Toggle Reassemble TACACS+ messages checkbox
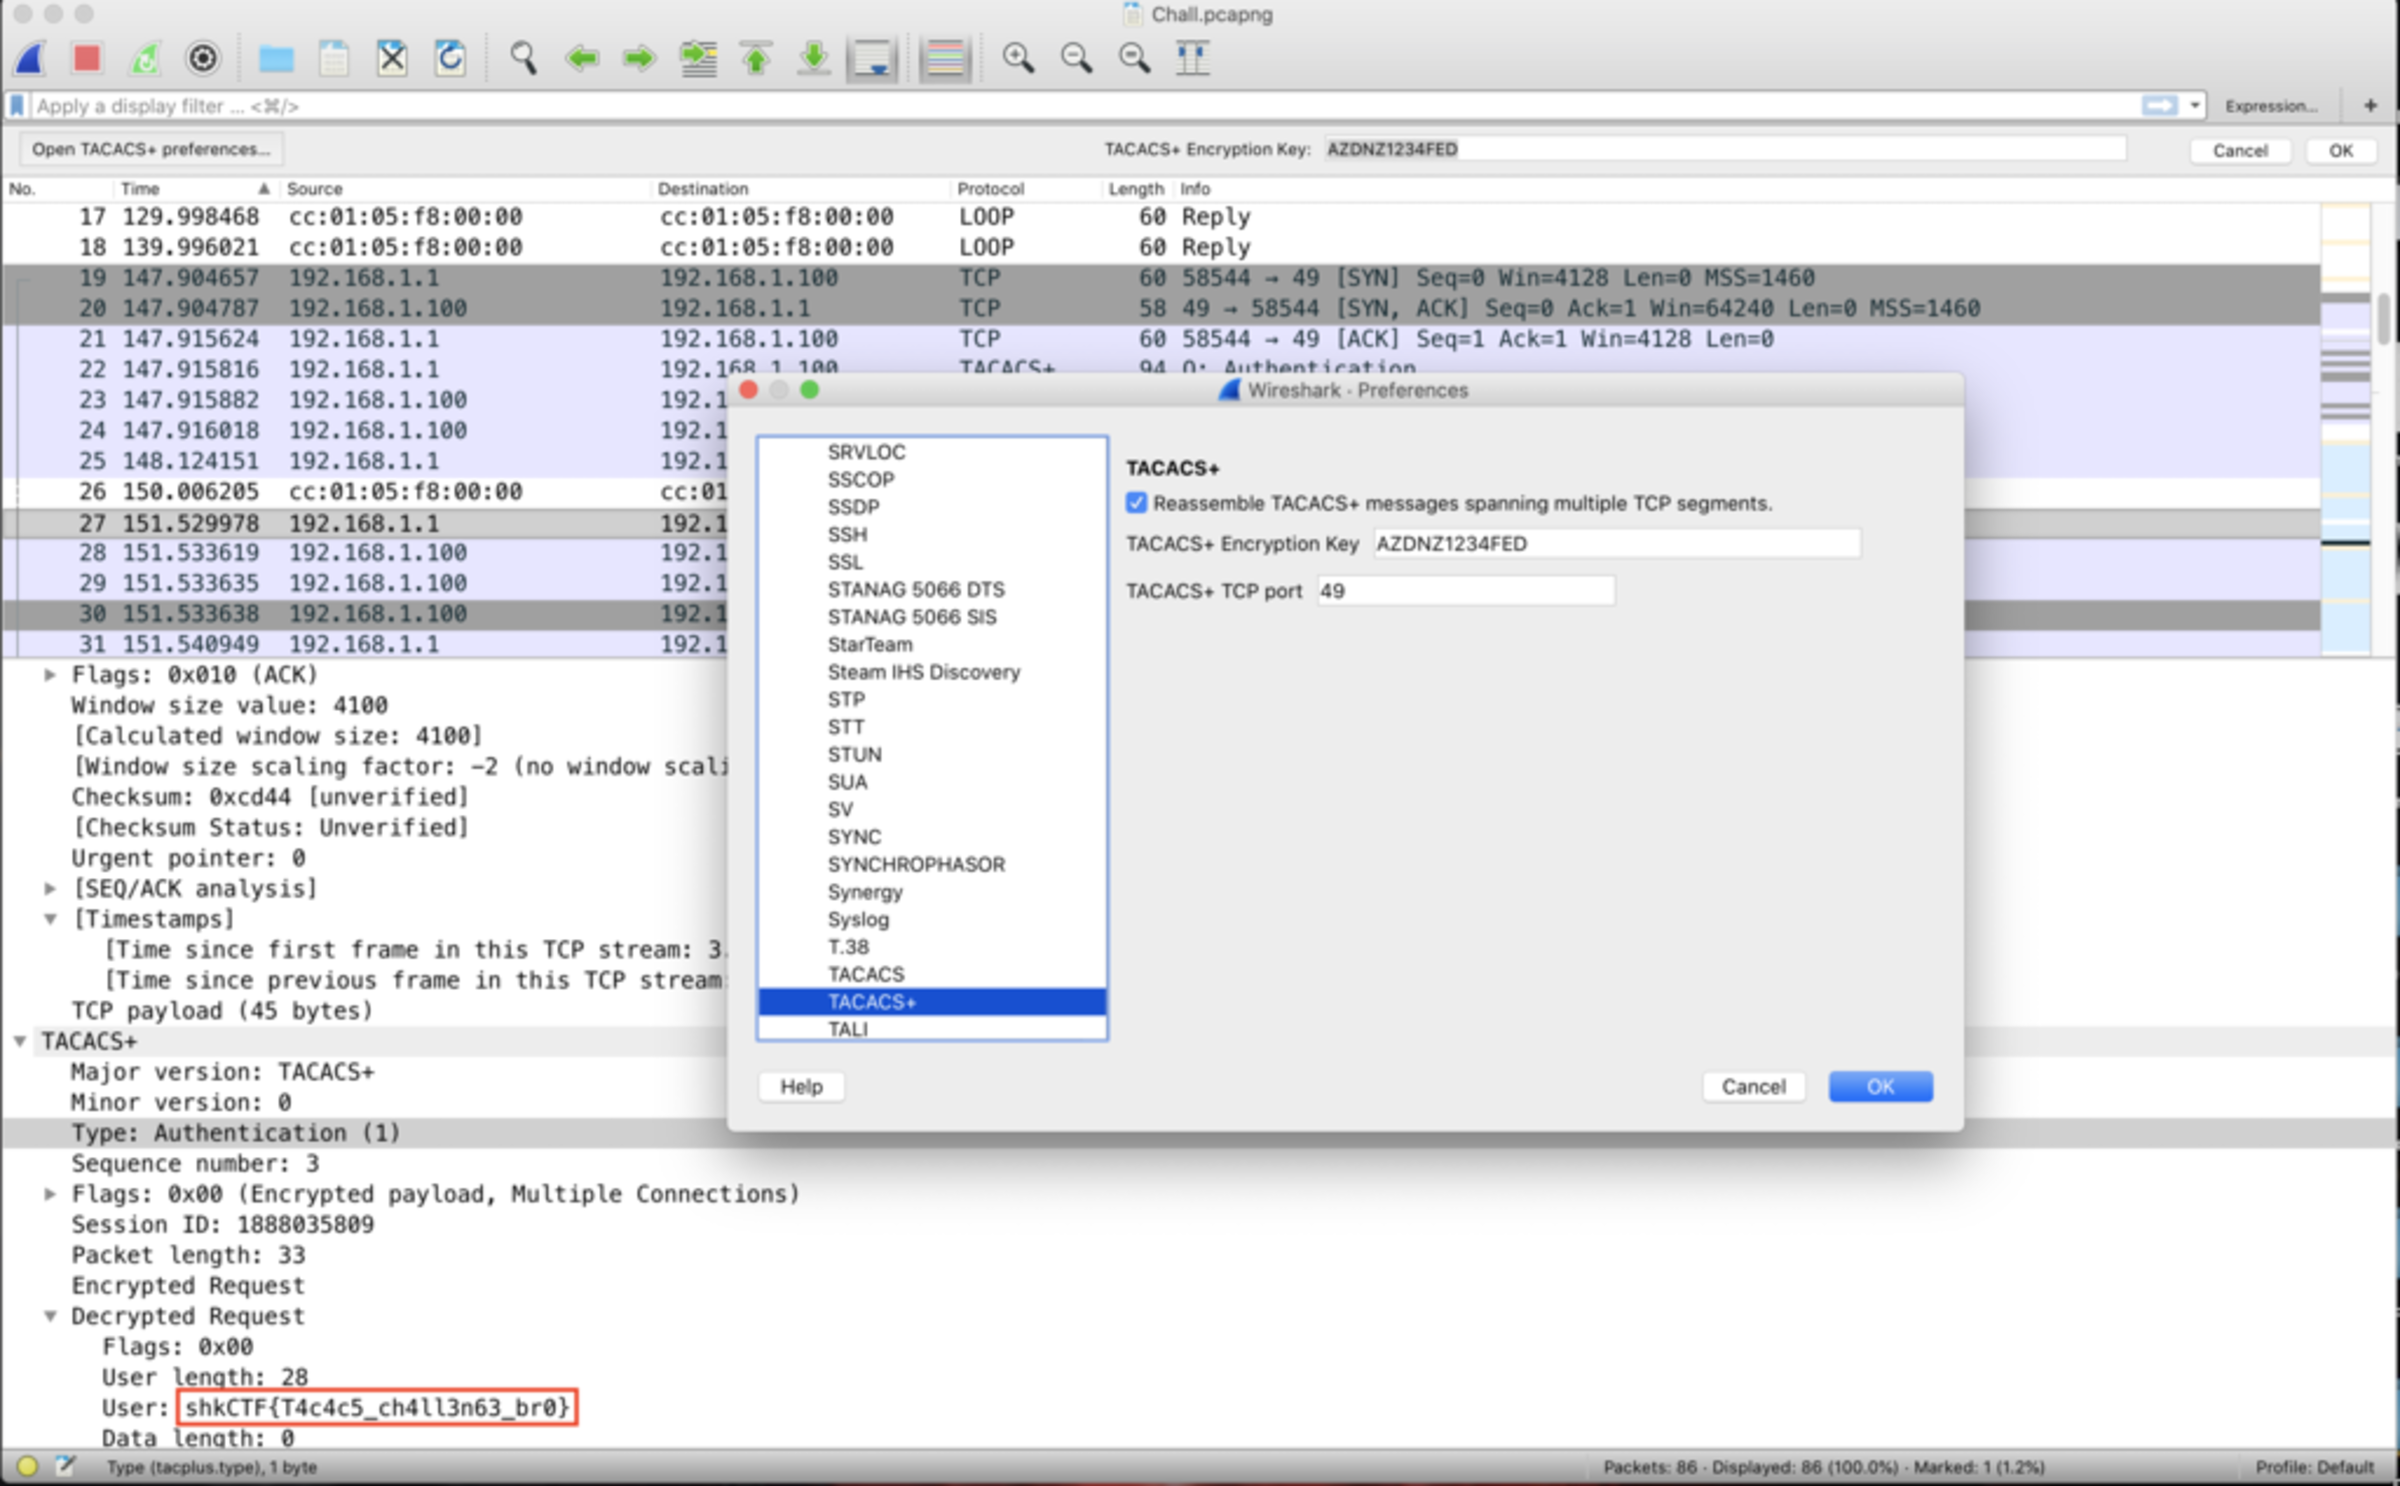Image resolution: width=2400 pixels, height=1486 pixels. [x=1136, y=502]
